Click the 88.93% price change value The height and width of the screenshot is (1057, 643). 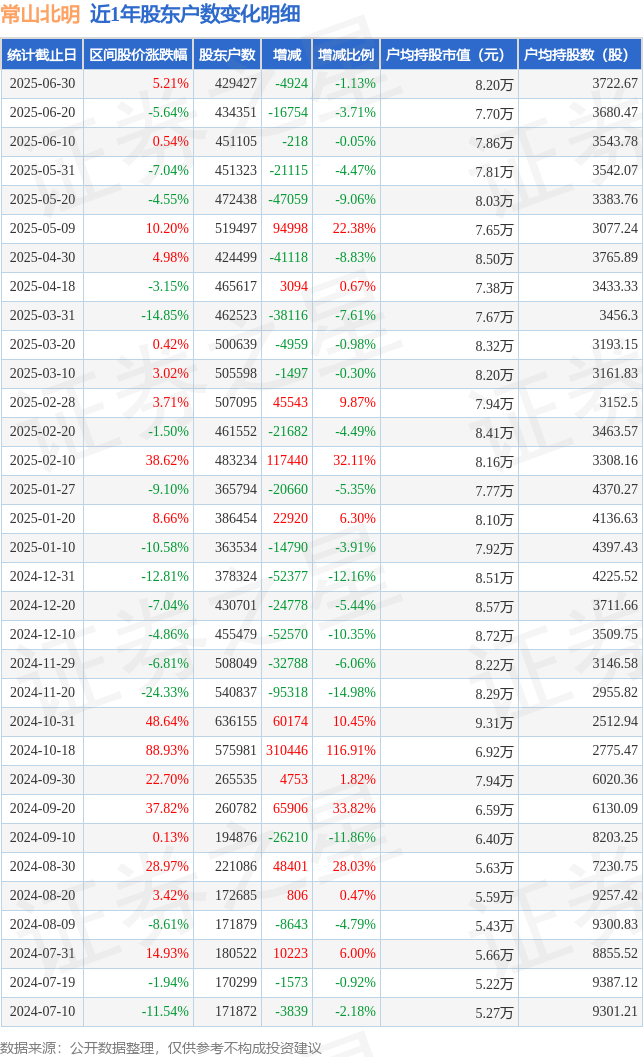[167, 750]
